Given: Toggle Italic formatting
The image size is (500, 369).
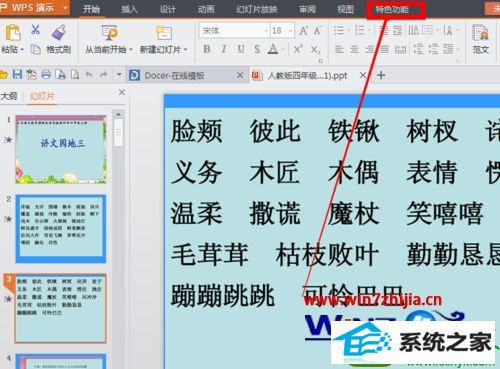Looking at the screenshot, I should click(x=224, y=49).
